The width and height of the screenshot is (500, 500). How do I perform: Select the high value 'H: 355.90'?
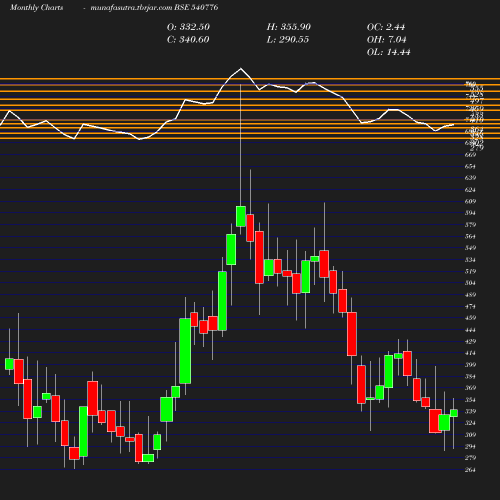(289, 27)
